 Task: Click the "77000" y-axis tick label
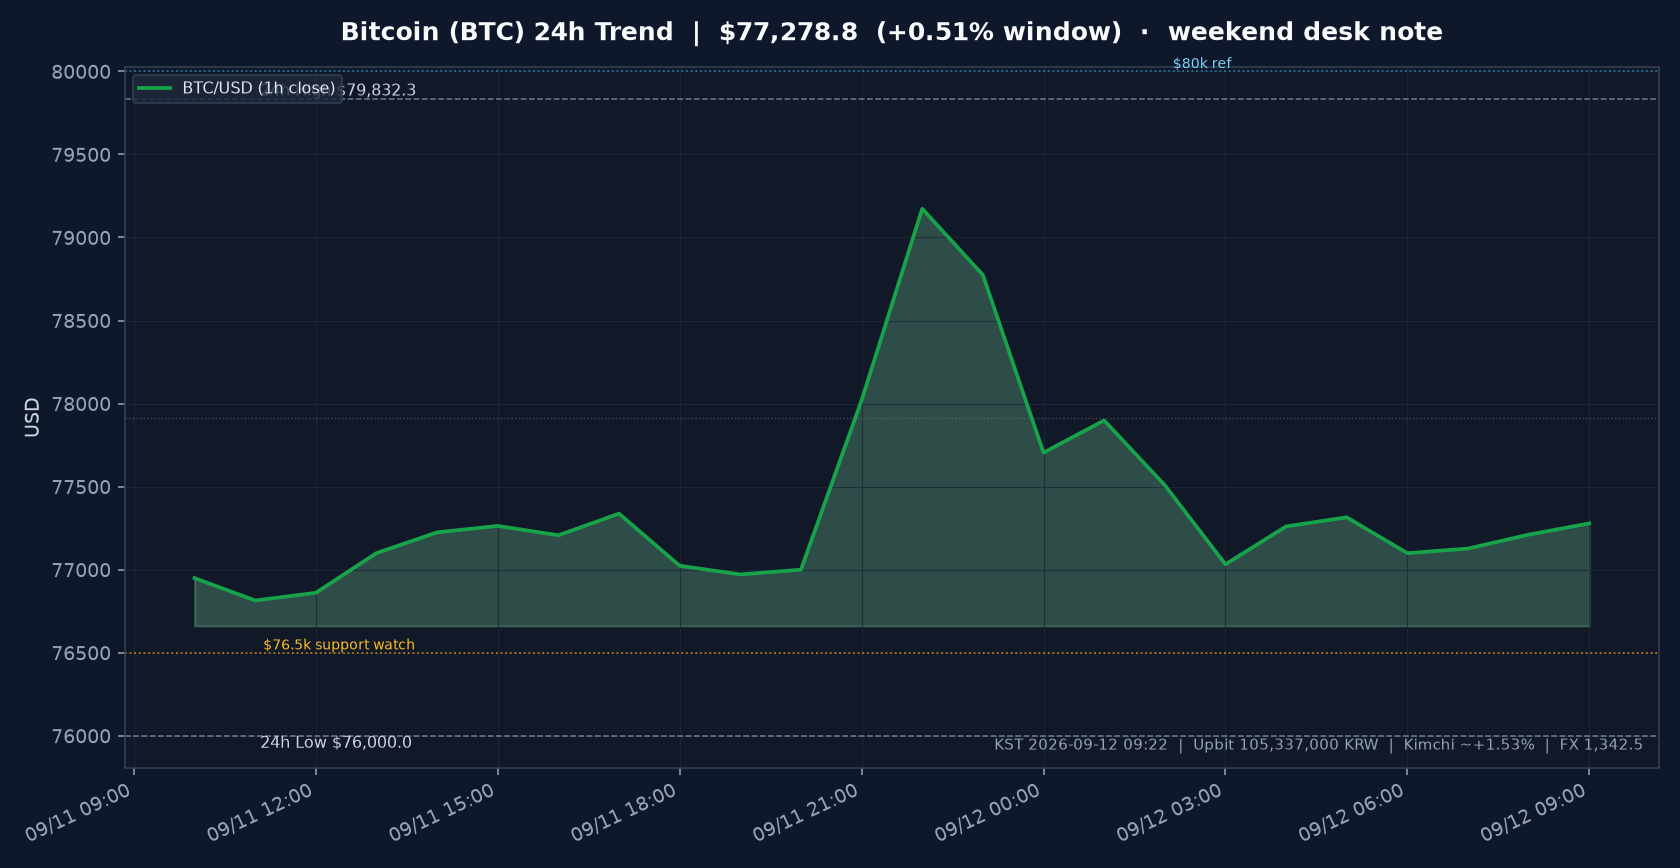(81, 570)
